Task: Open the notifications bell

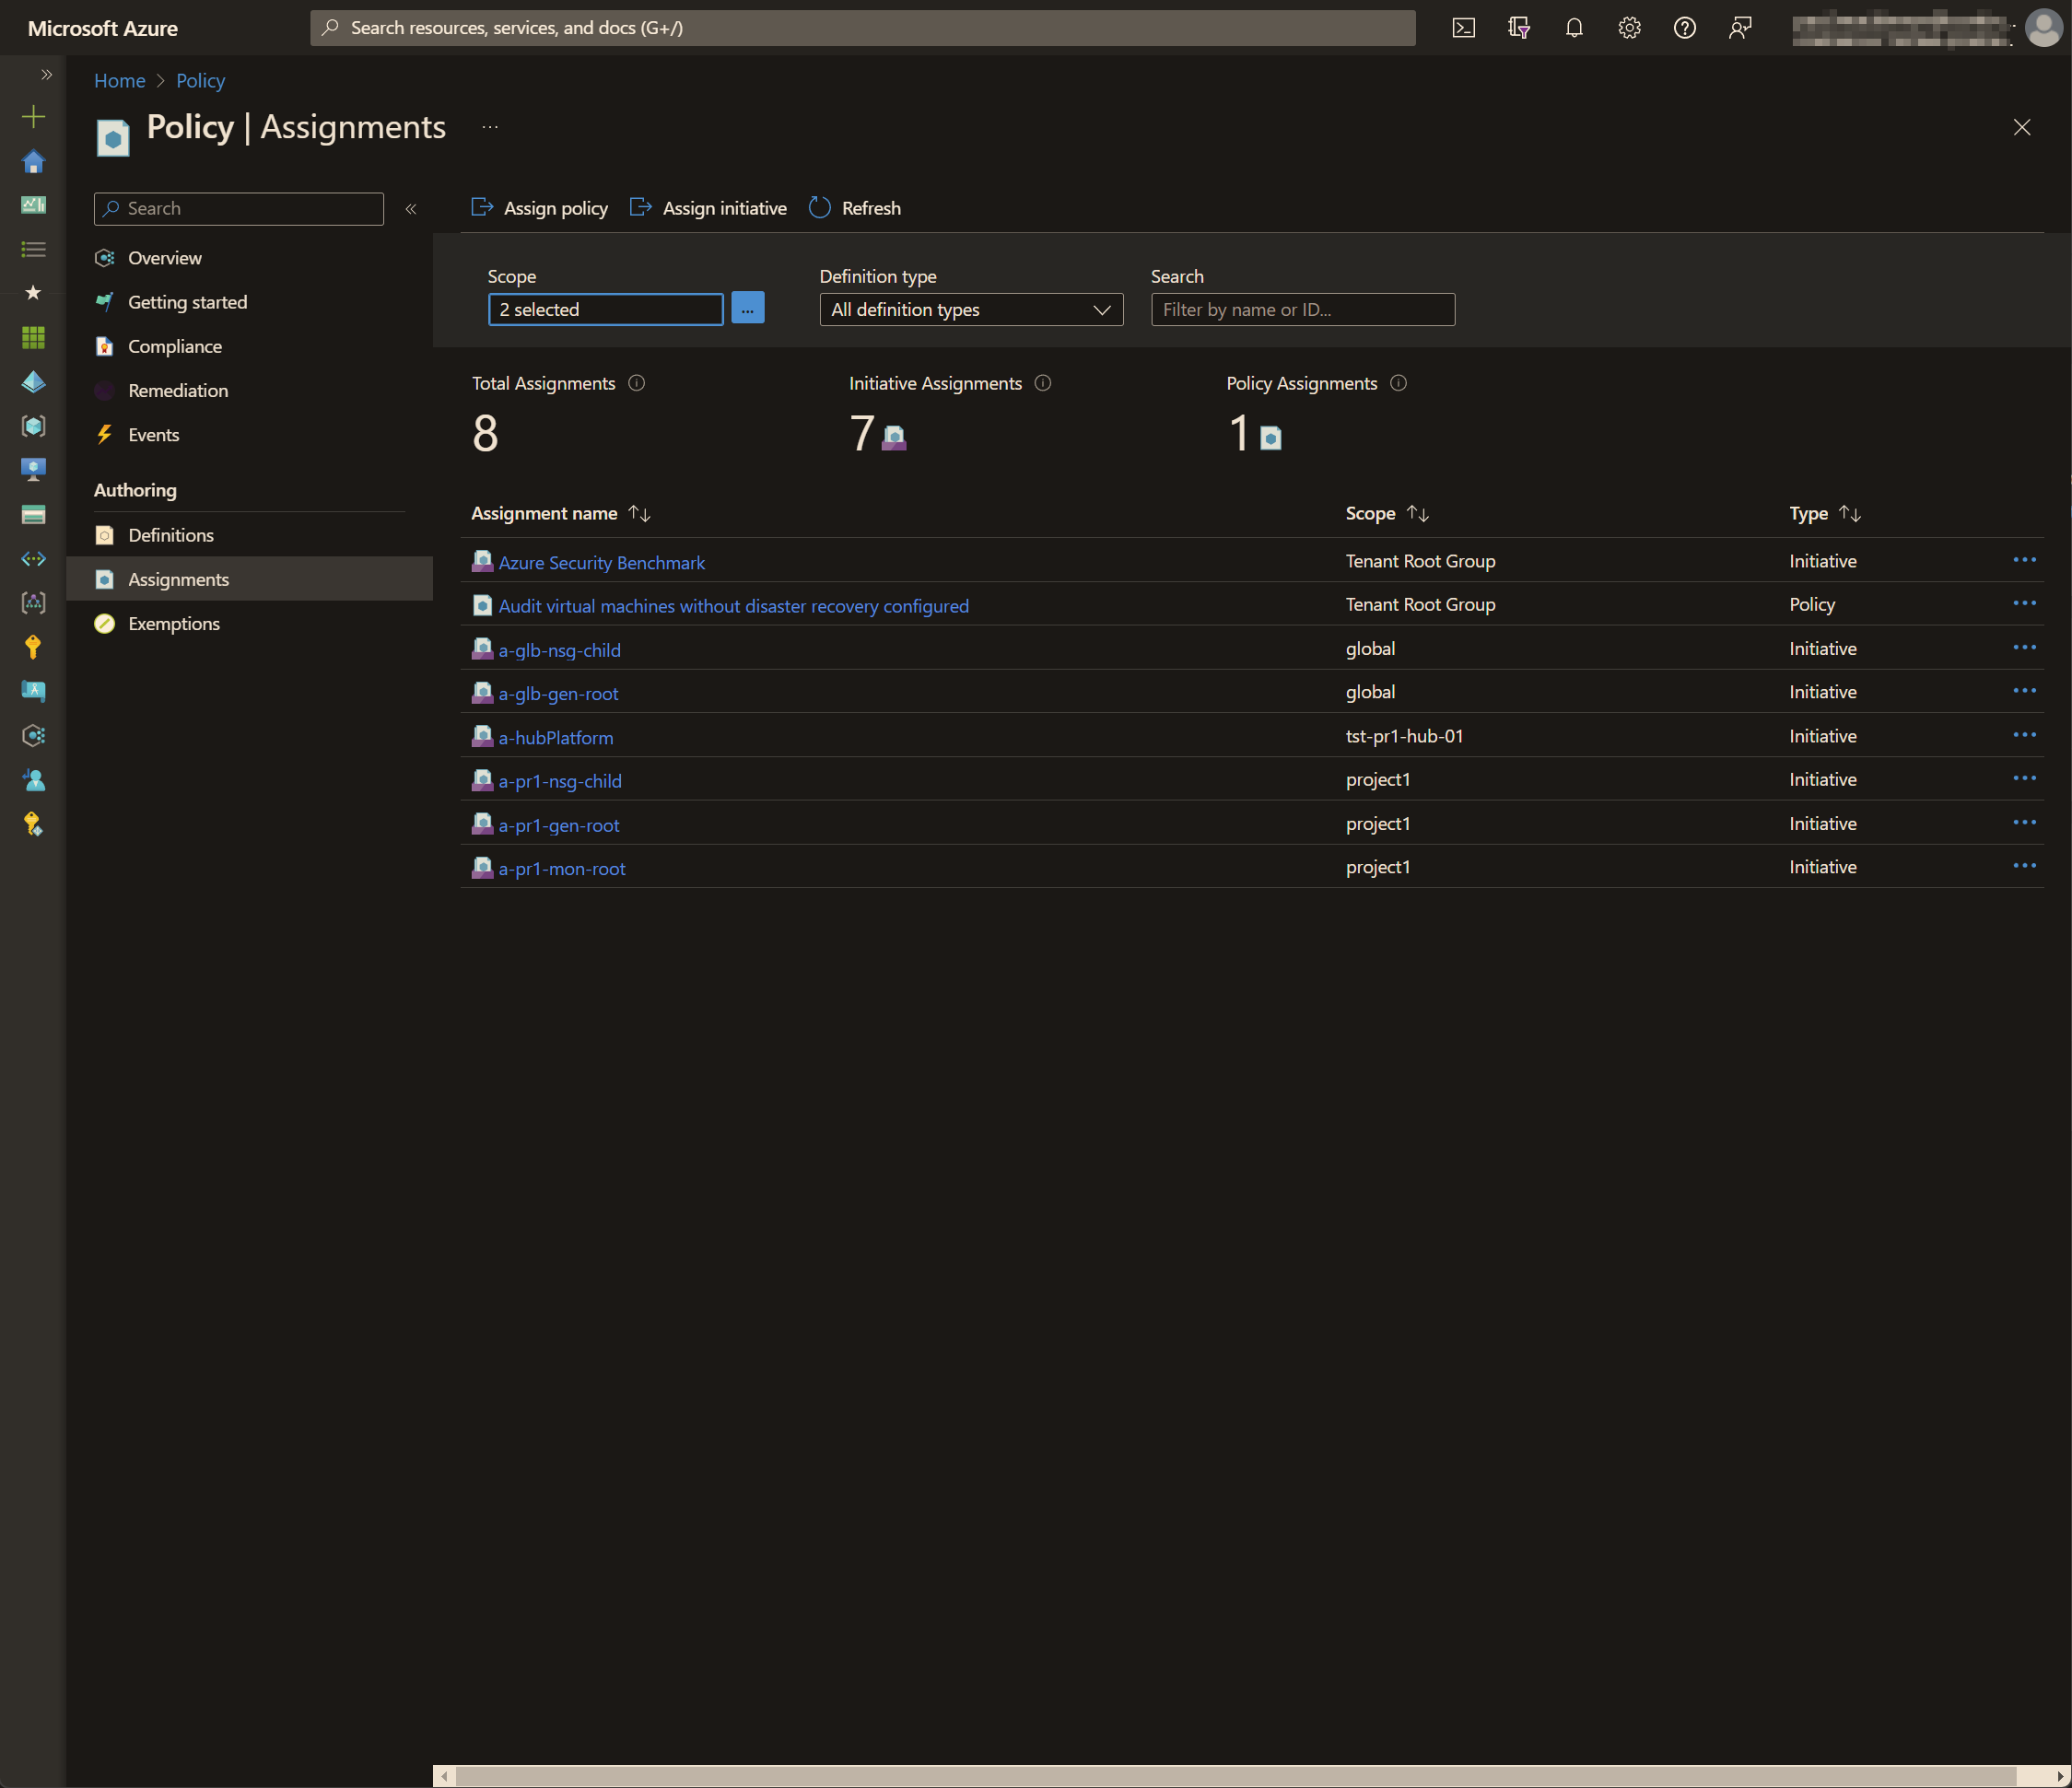Action: (1574, 28)
